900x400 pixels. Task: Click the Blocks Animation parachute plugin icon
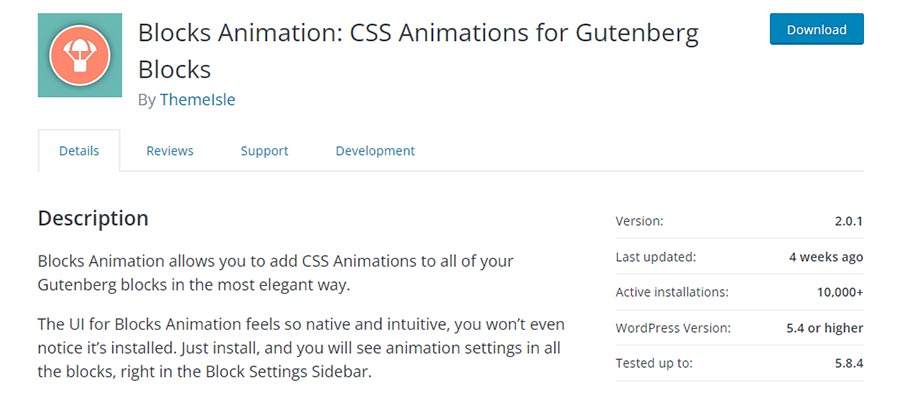pos(79,55)
